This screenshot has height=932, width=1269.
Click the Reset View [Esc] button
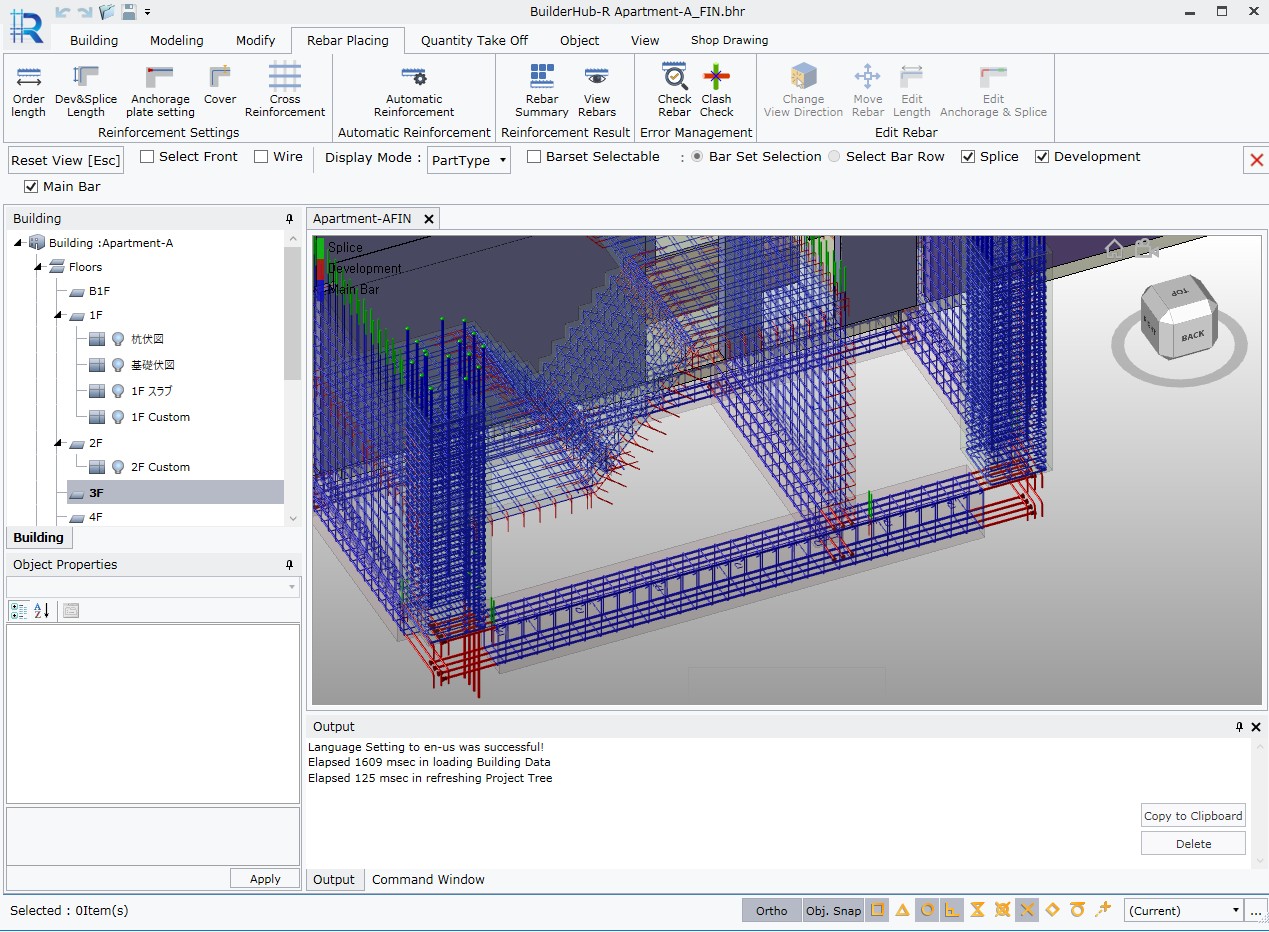[66, 160]
